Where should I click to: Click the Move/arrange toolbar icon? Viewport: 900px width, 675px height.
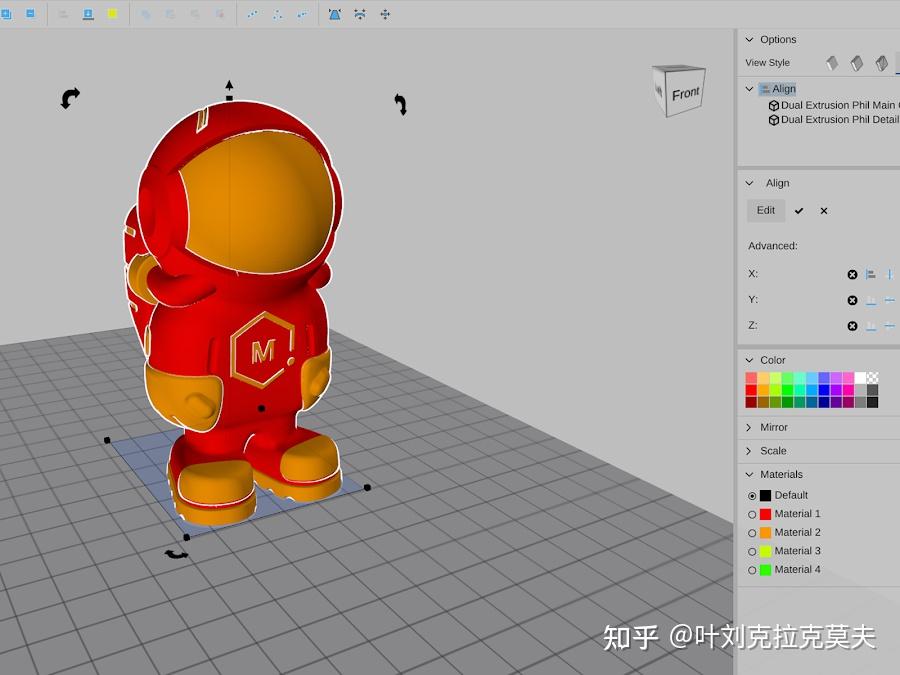click(x=384, y=14)
